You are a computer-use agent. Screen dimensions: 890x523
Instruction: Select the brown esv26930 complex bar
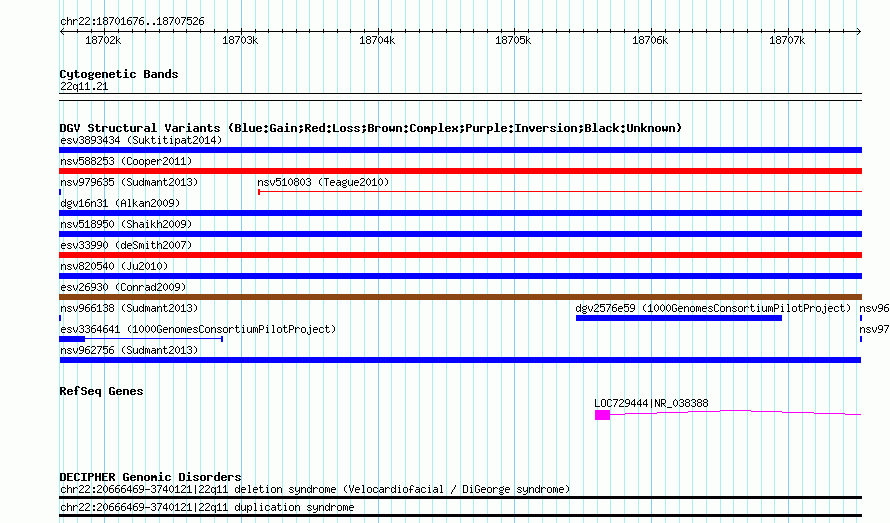(460, 297)
